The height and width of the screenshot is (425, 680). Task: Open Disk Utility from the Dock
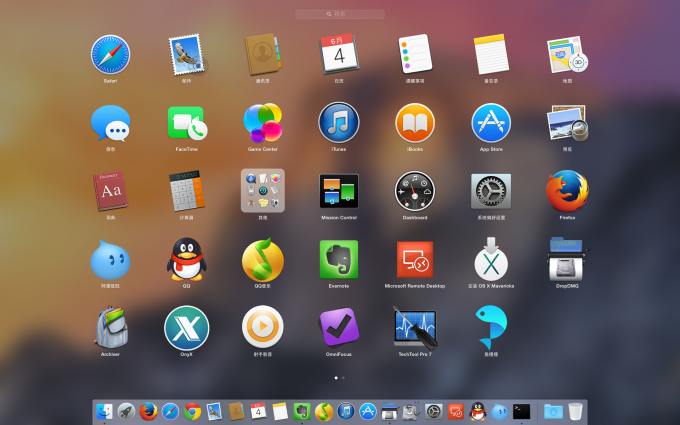point(411,411)
